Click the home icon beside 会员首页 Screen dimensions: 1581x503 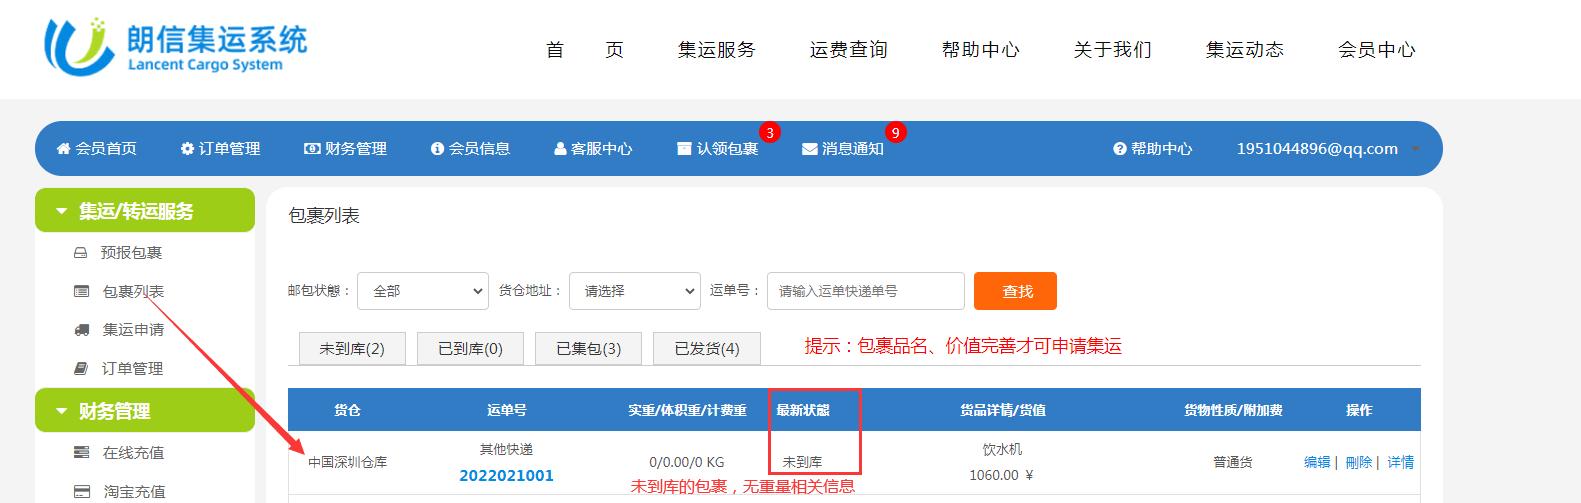(63, 149)
